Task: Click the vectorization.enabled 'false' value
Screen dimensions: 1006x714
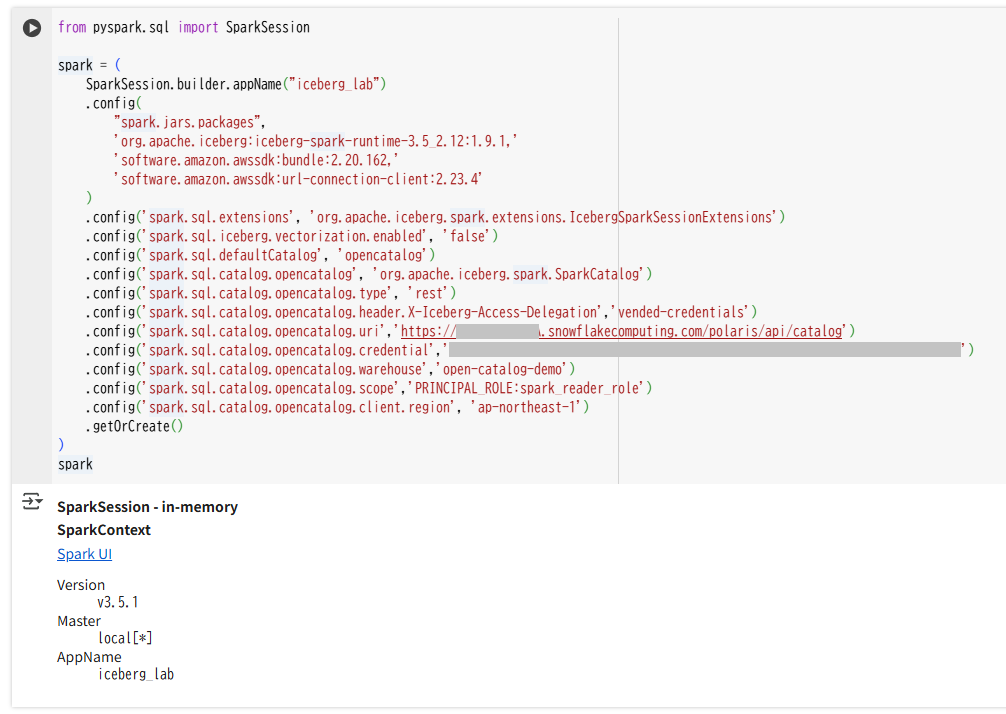Action: click(x=466, y=236)
